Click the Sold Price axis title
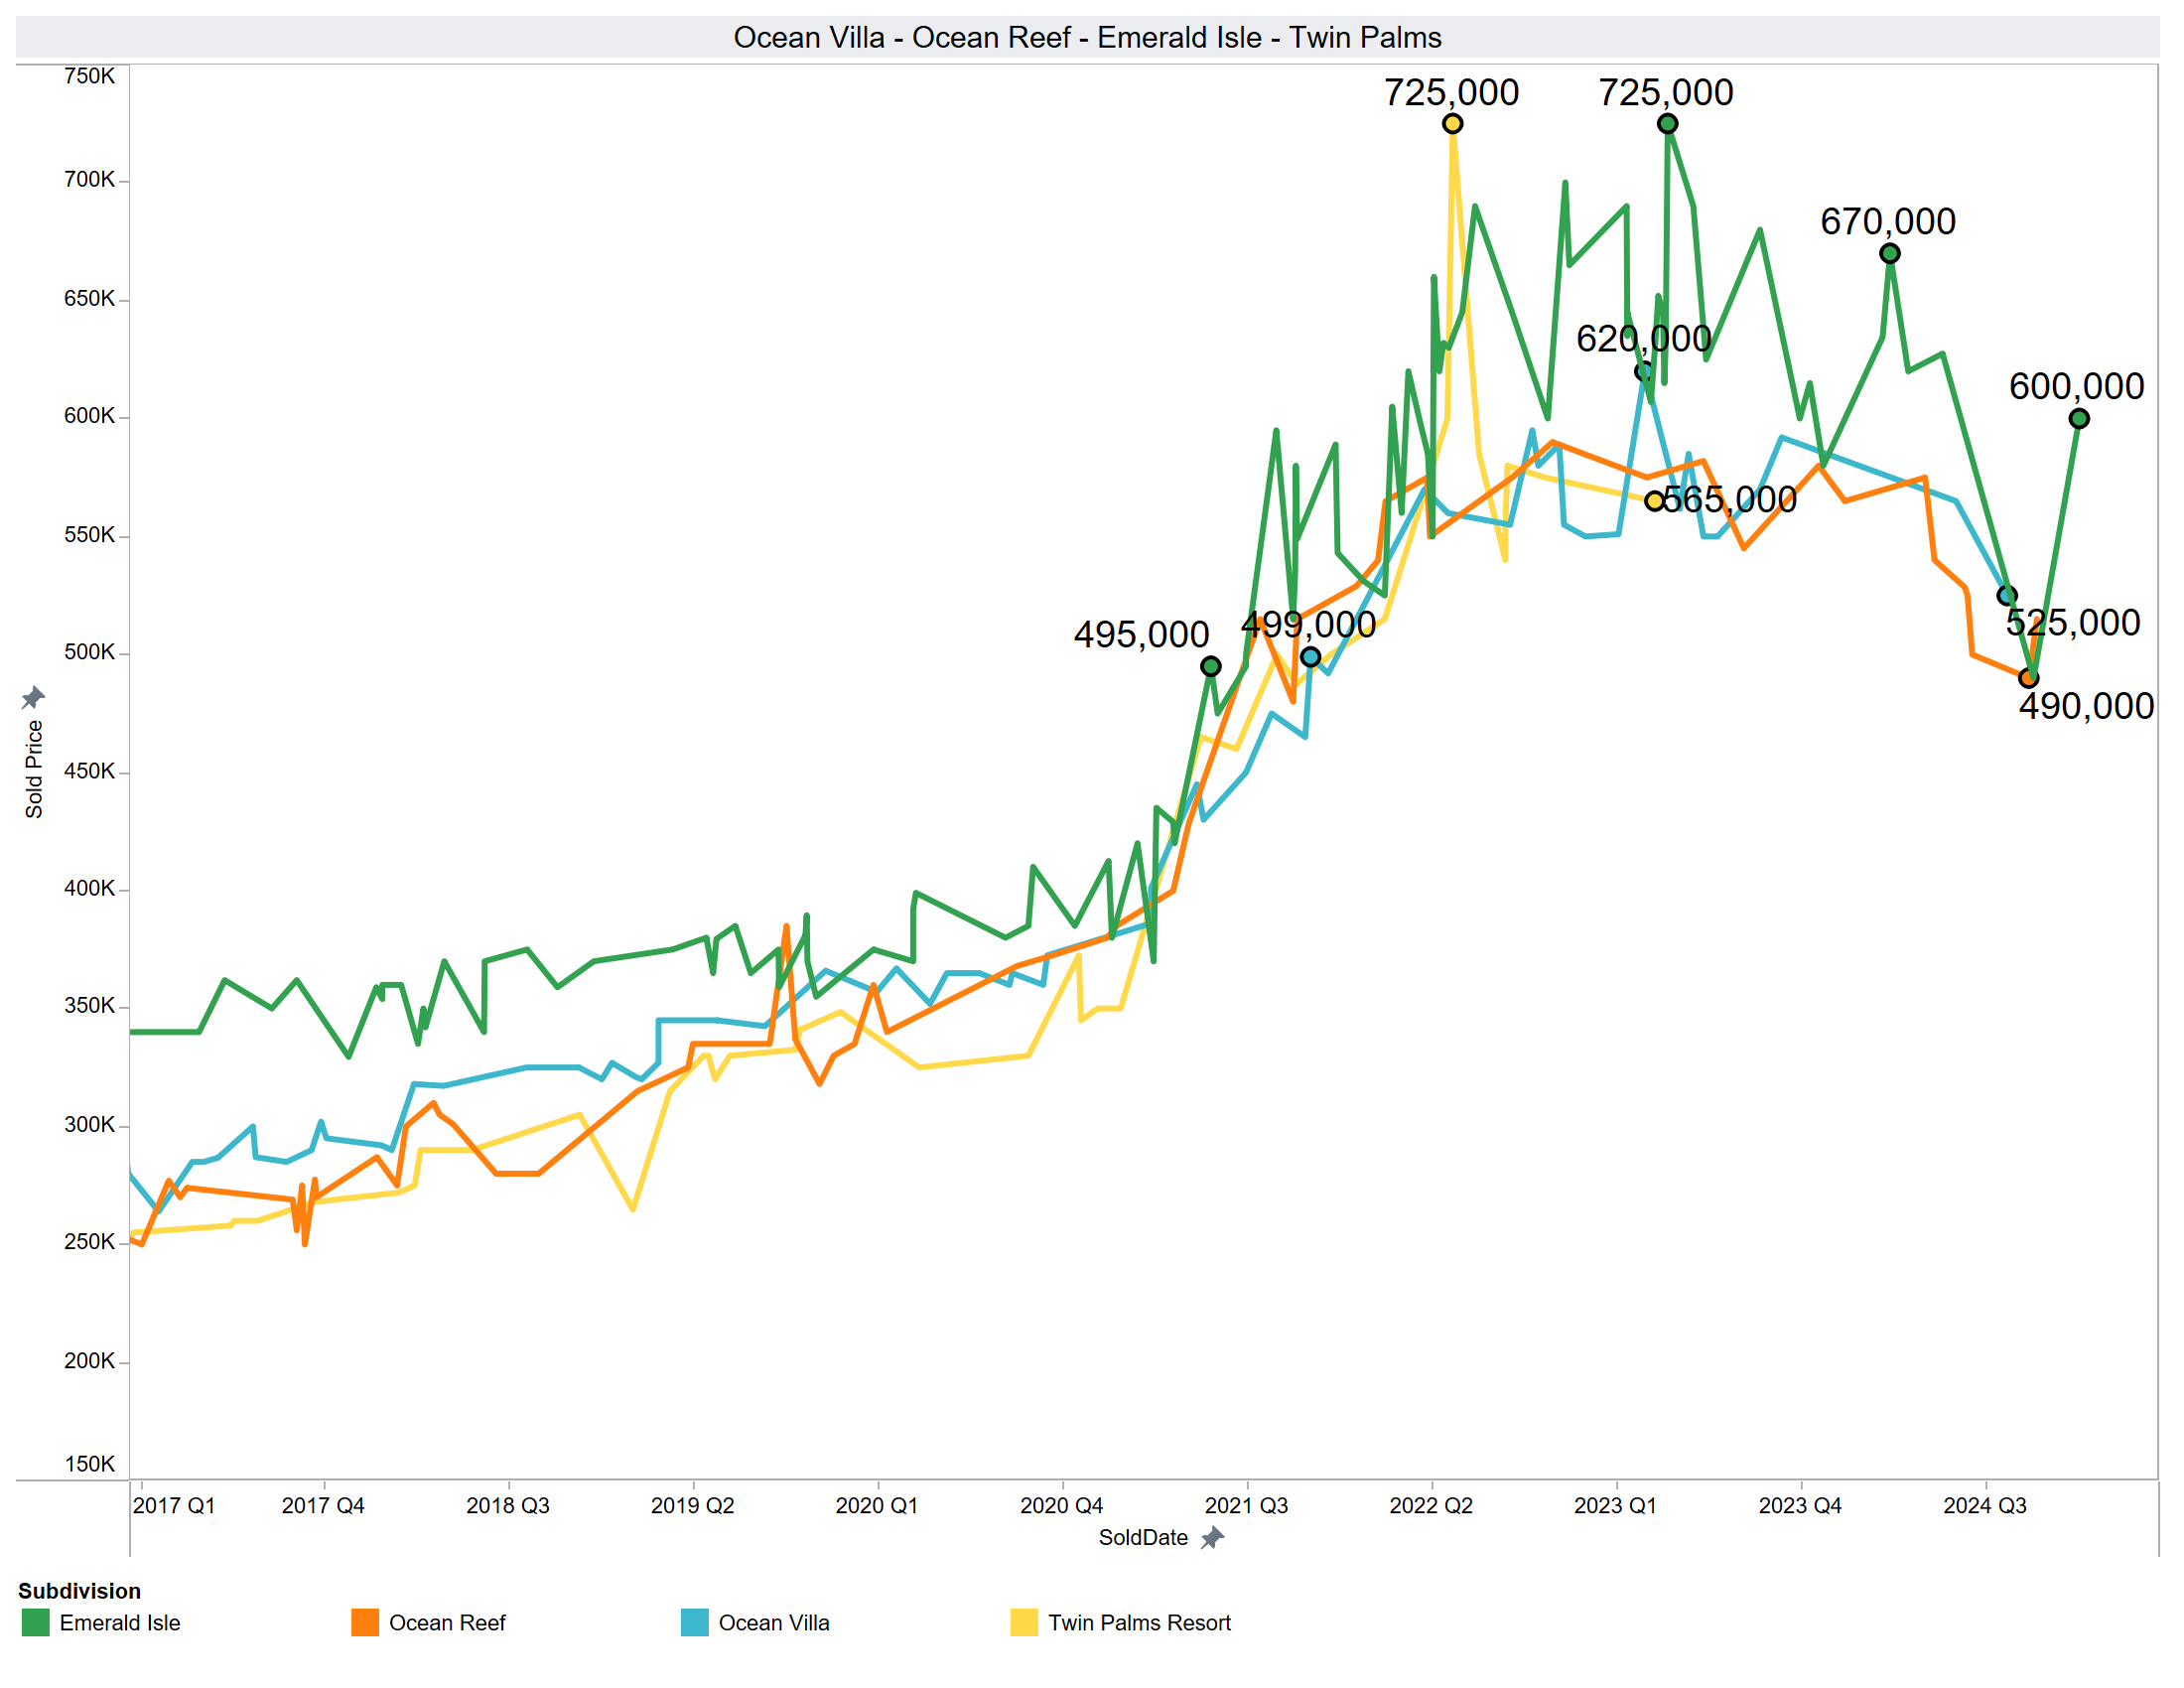The height and width of the screenshot is (1688, 2184). pyautogui.click(x=34, y=770)
